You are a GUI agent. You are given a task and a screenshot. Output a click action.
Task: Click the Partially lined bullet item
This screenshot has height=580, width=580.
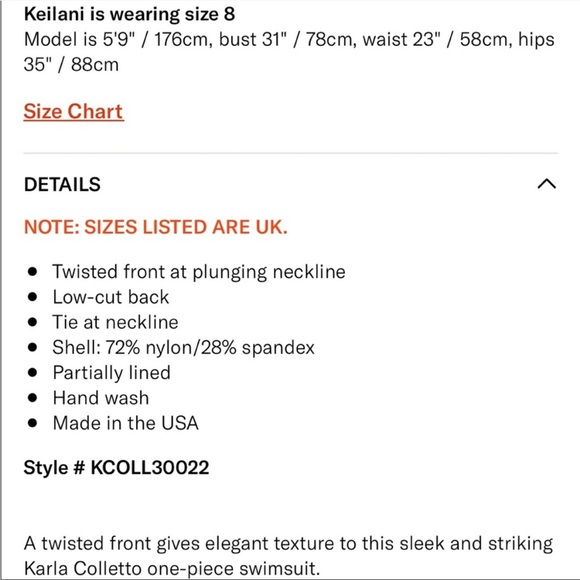[x=111, y=373]
